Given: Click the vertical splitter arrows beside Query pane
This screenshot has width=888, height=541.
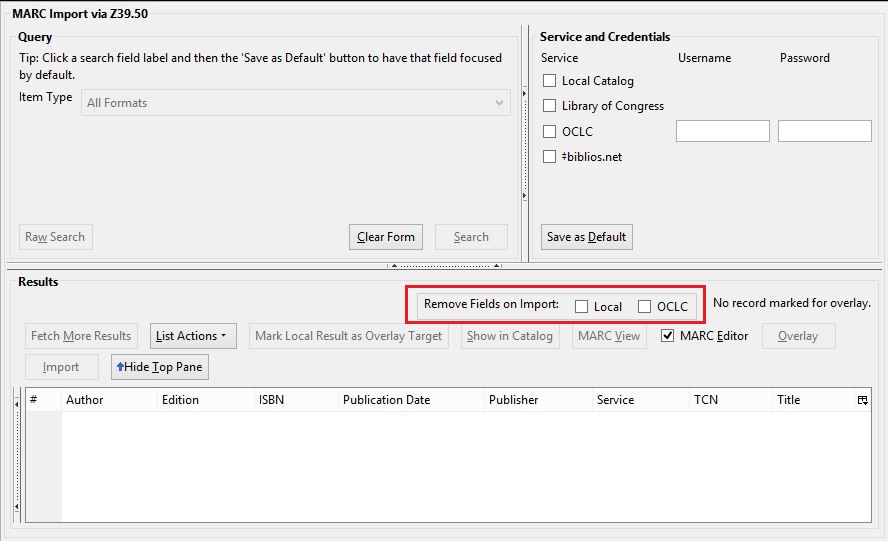Looking at the screenshot, I should pyautogui.click(x=524, y=145).
